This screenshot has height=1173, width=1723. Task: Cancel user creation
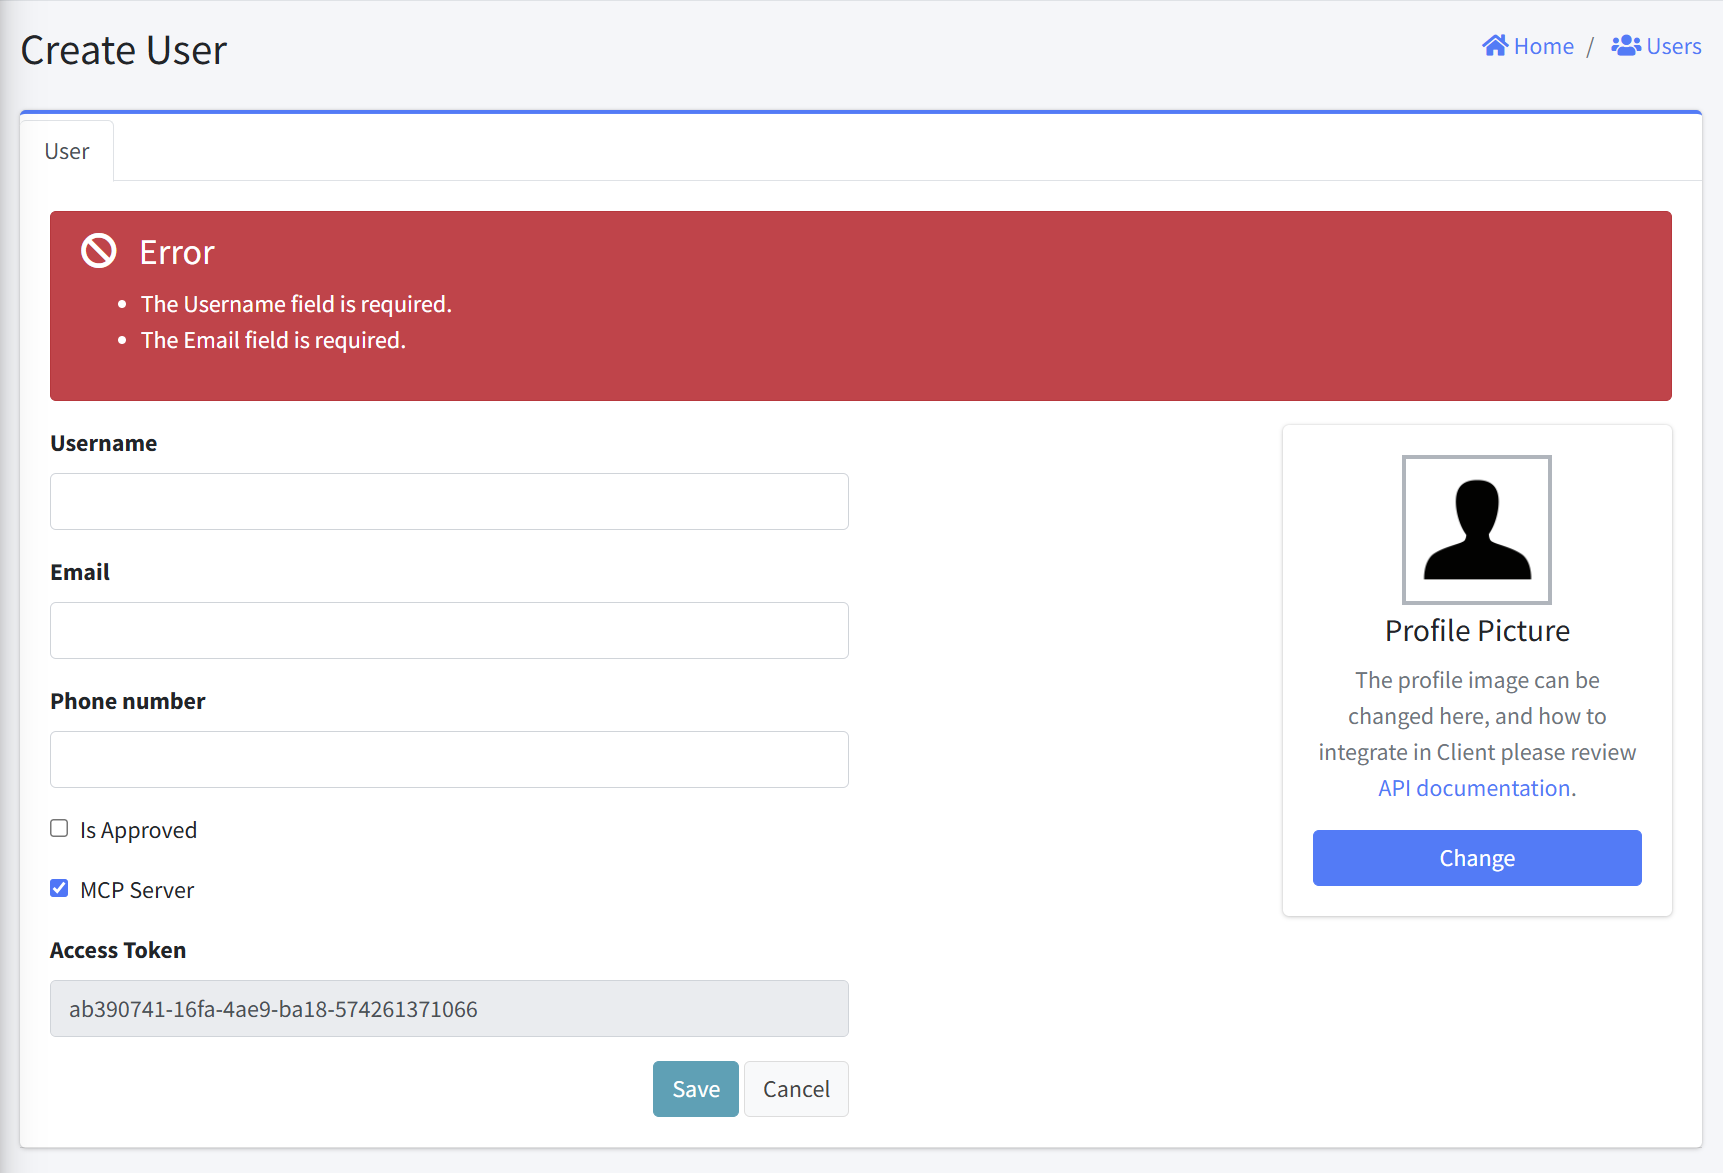coord(796,1089)
